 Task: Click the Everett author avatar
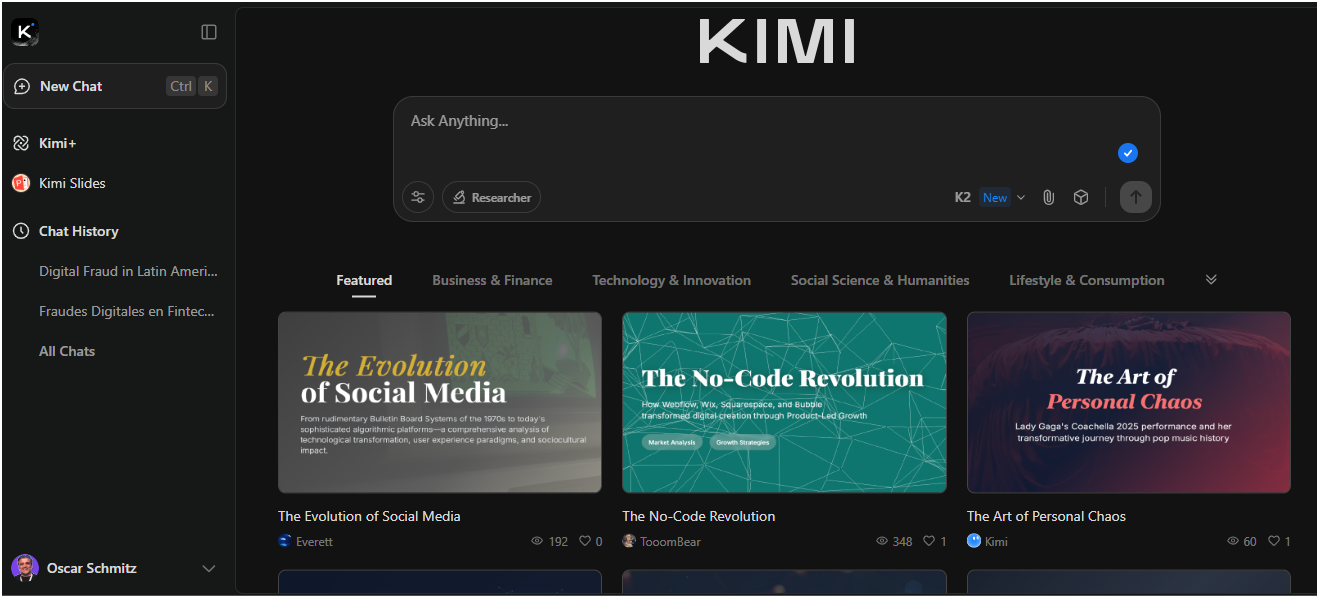pos(285,541)
